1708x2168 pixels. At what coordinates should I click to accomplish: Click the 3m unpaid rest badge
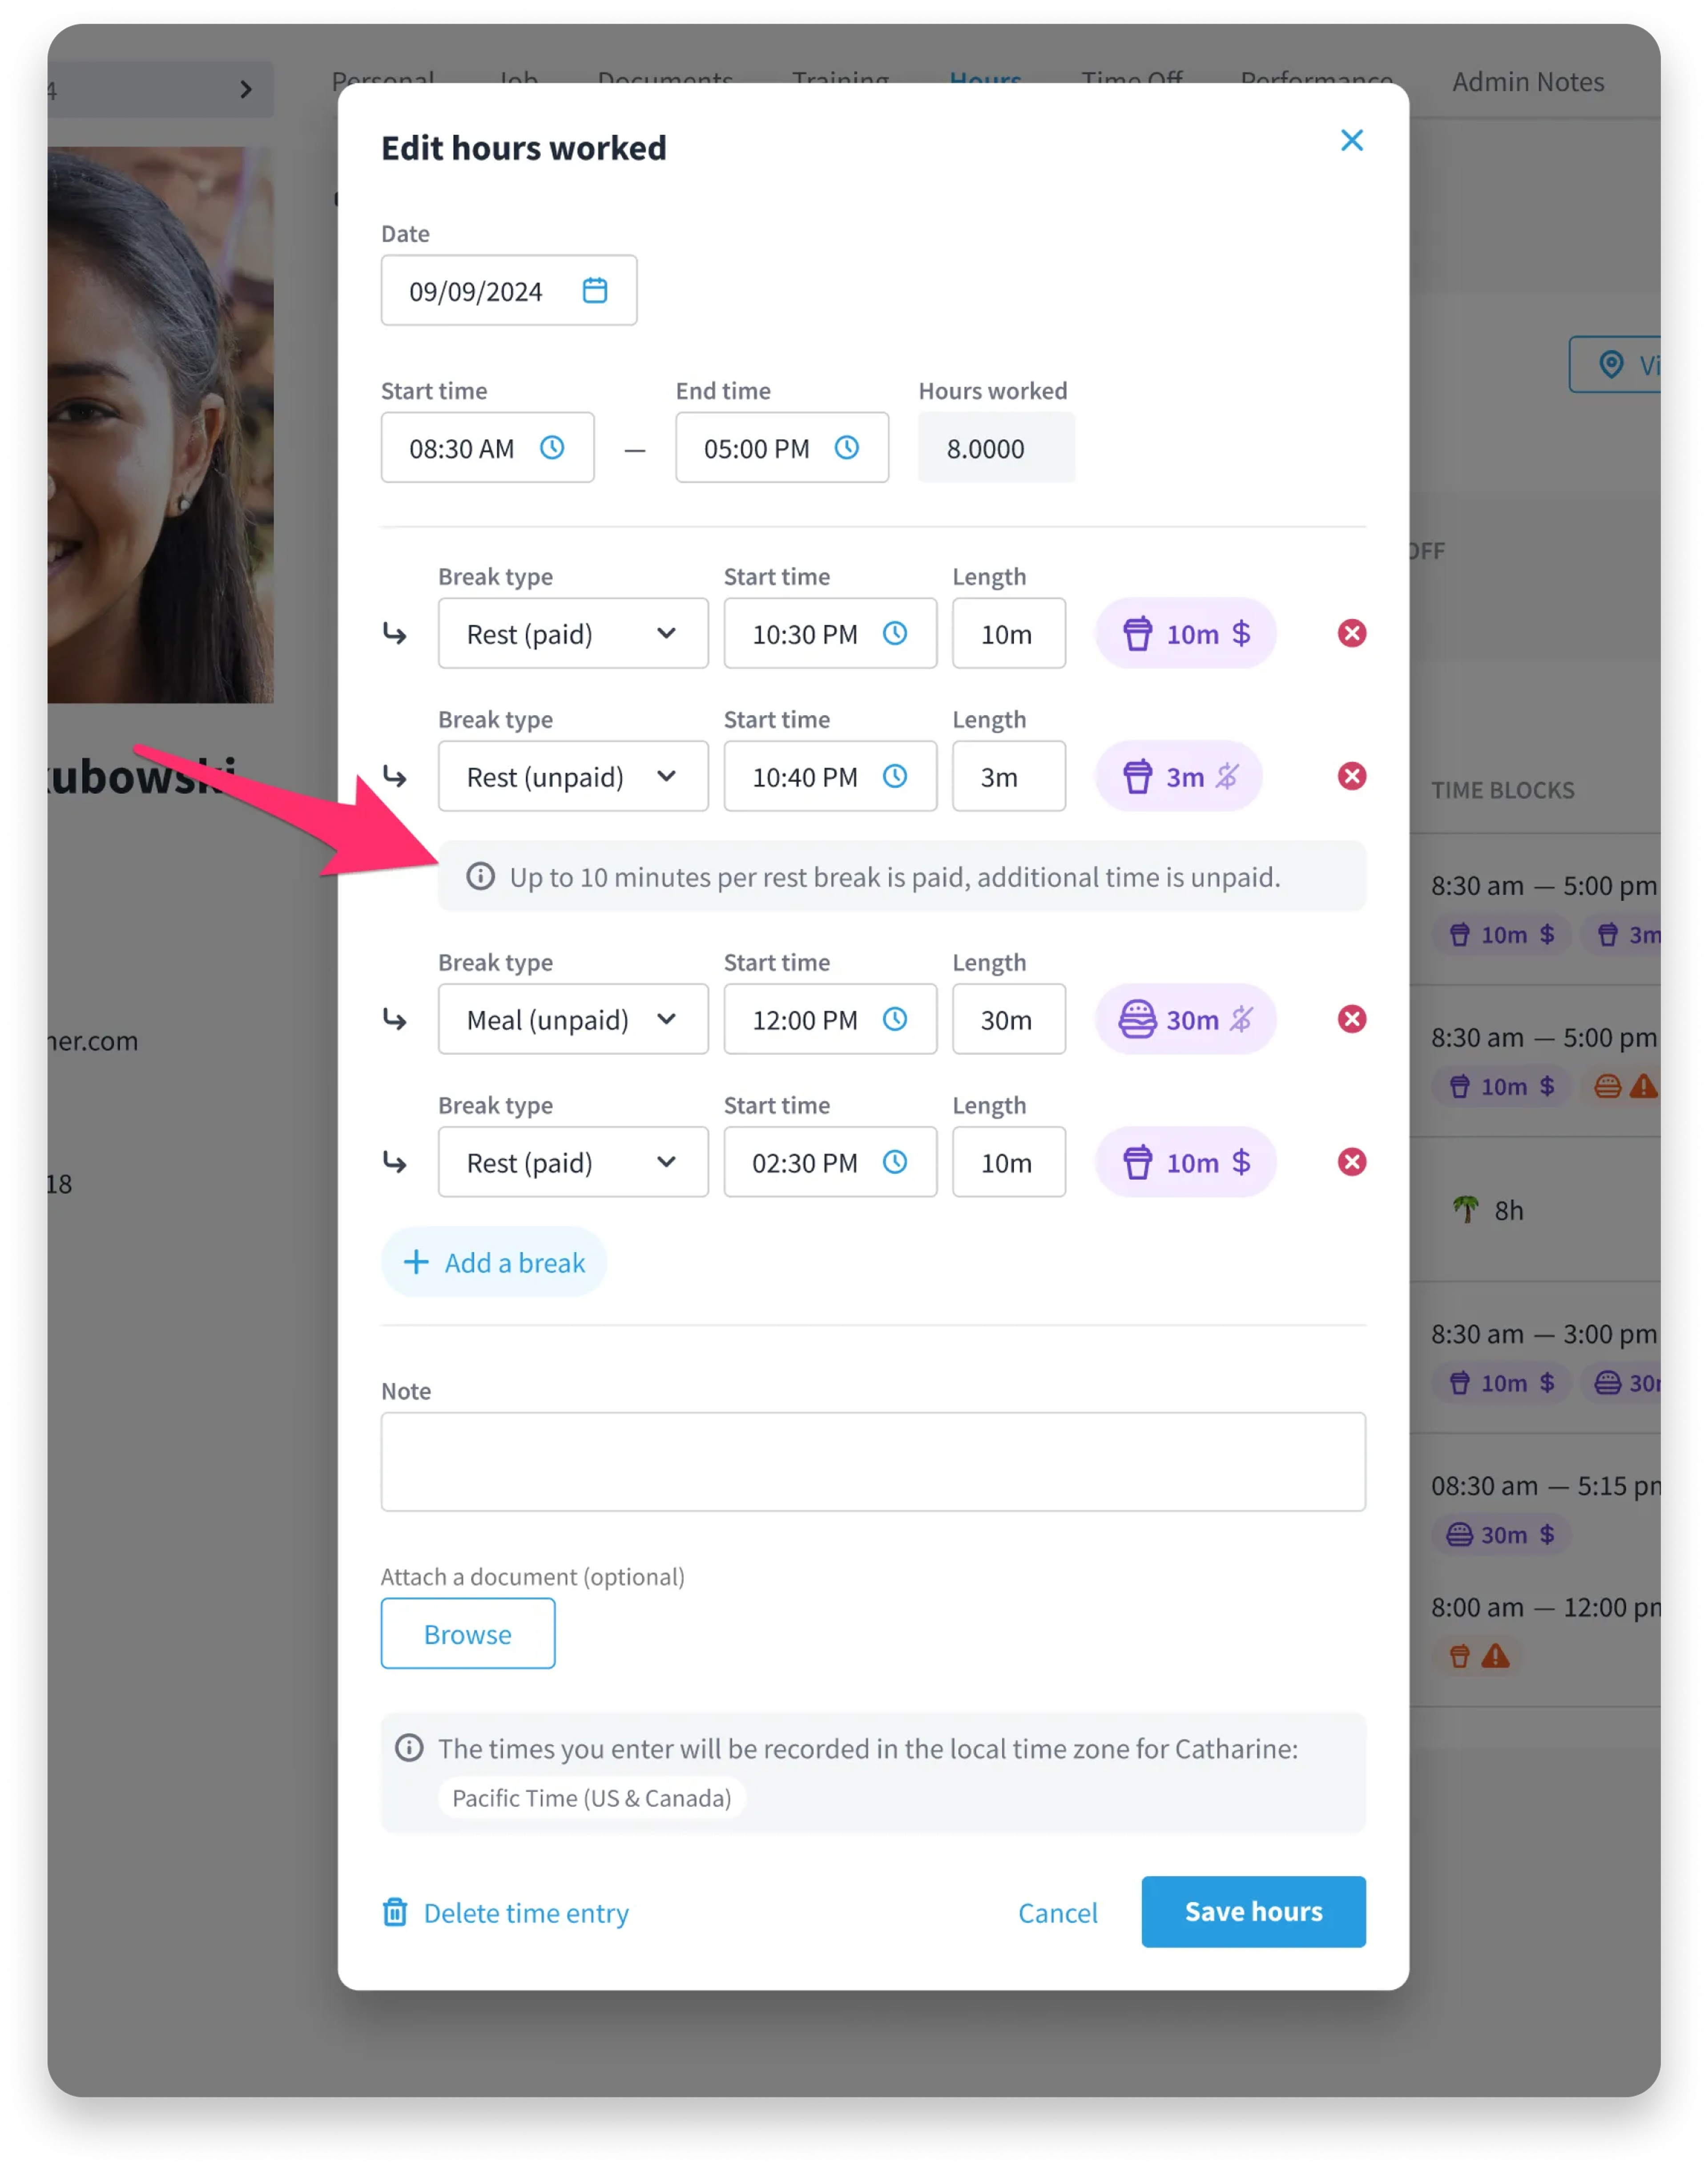[1179, 776]
